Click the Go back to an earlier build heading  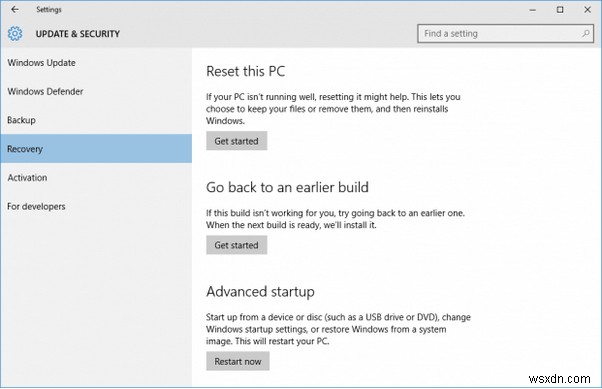pos(287,187)
